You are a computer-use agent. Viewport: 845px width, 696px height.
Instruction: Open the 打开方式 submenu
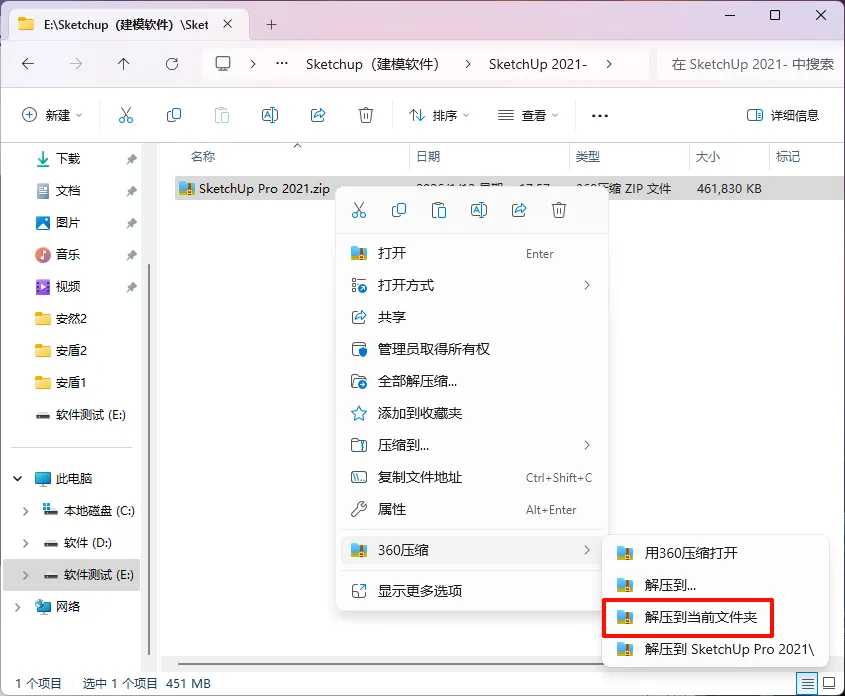[x=472, y=285]
